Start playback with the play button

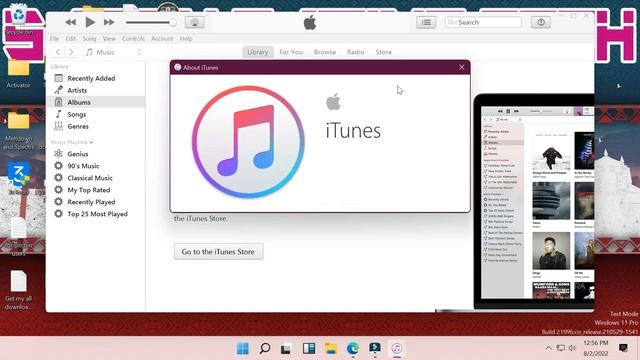click(90, 22)
